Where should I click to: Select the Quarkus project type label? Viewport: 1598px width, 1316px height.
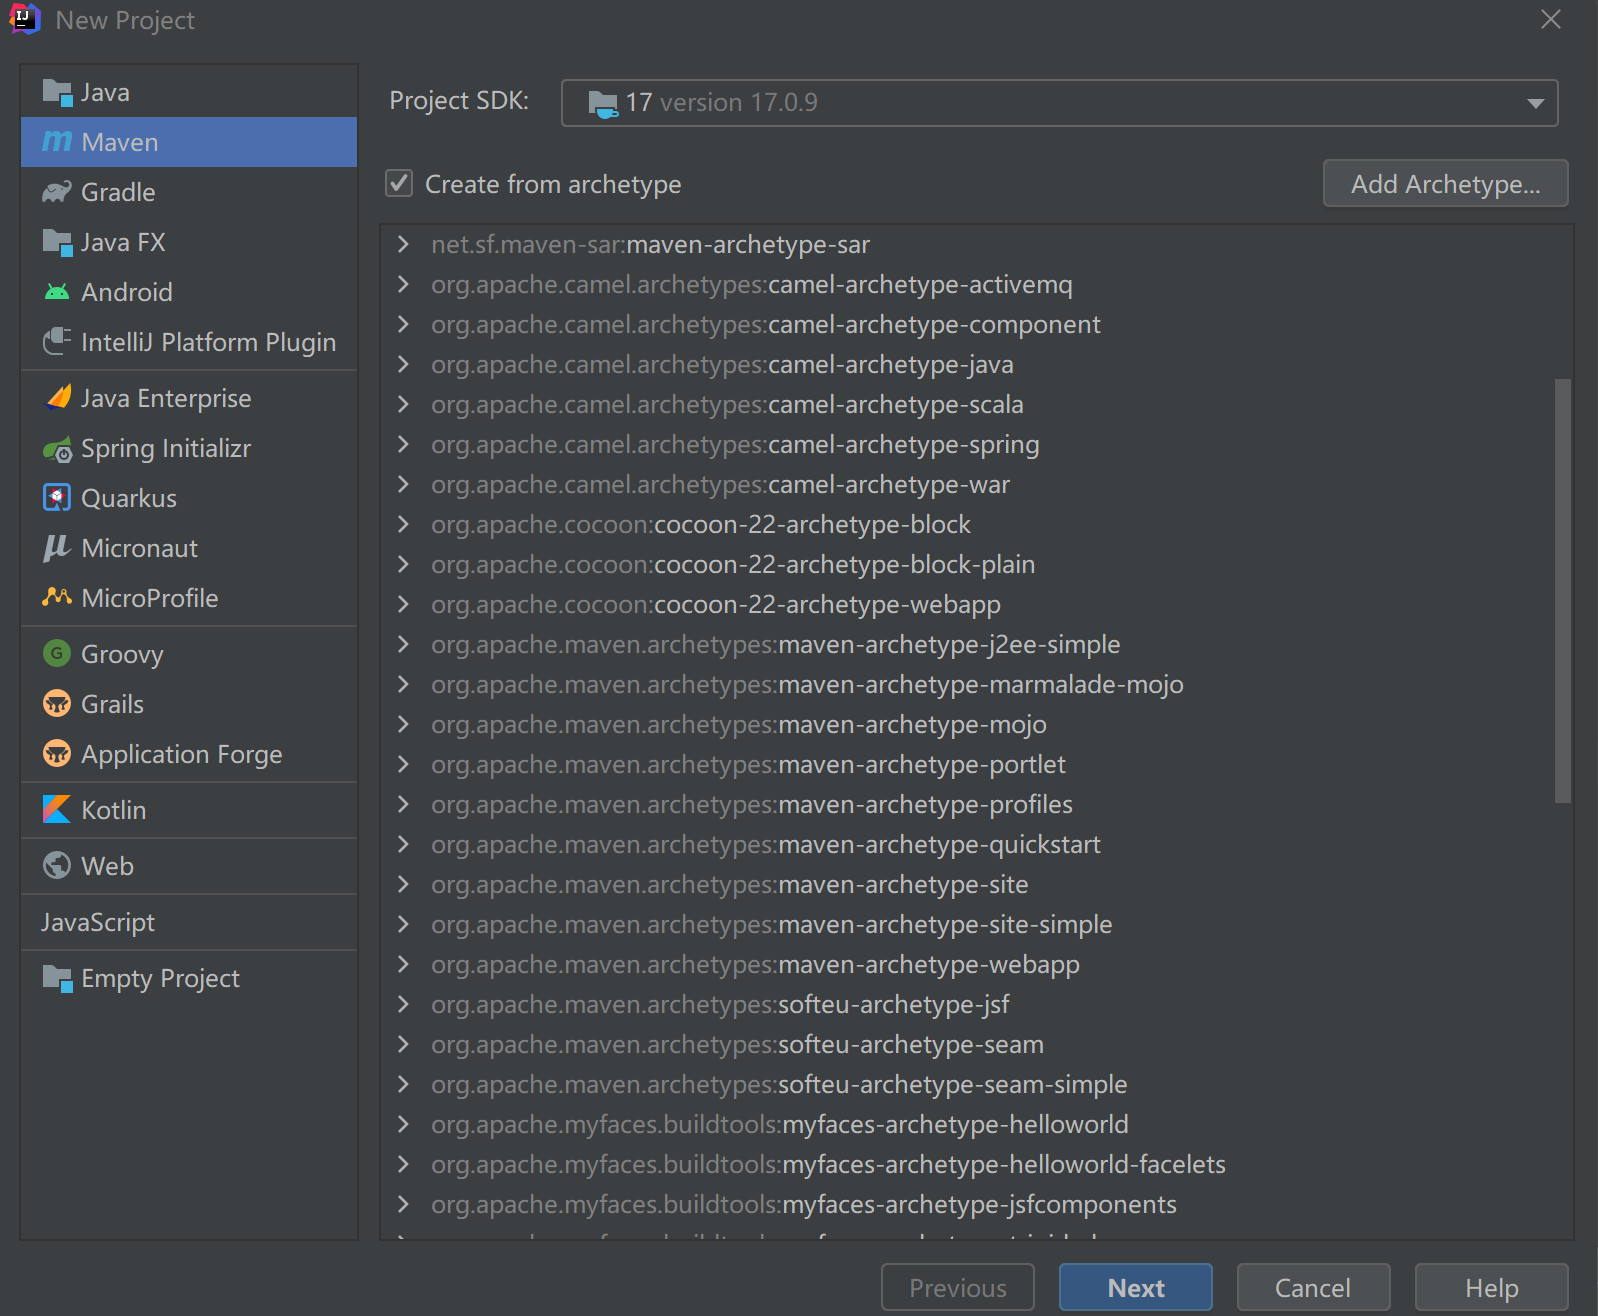click(x=129, y=498)
